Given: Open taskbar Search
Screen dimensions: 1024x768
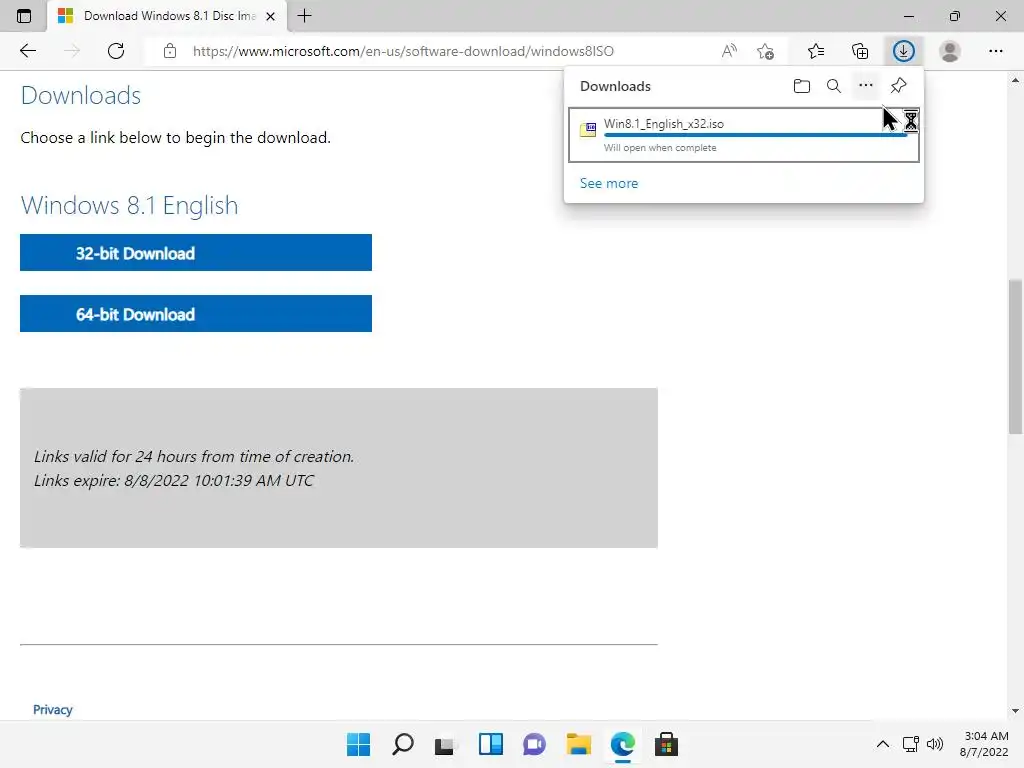Looking at the screenshot, I should (x=402, y=744).
